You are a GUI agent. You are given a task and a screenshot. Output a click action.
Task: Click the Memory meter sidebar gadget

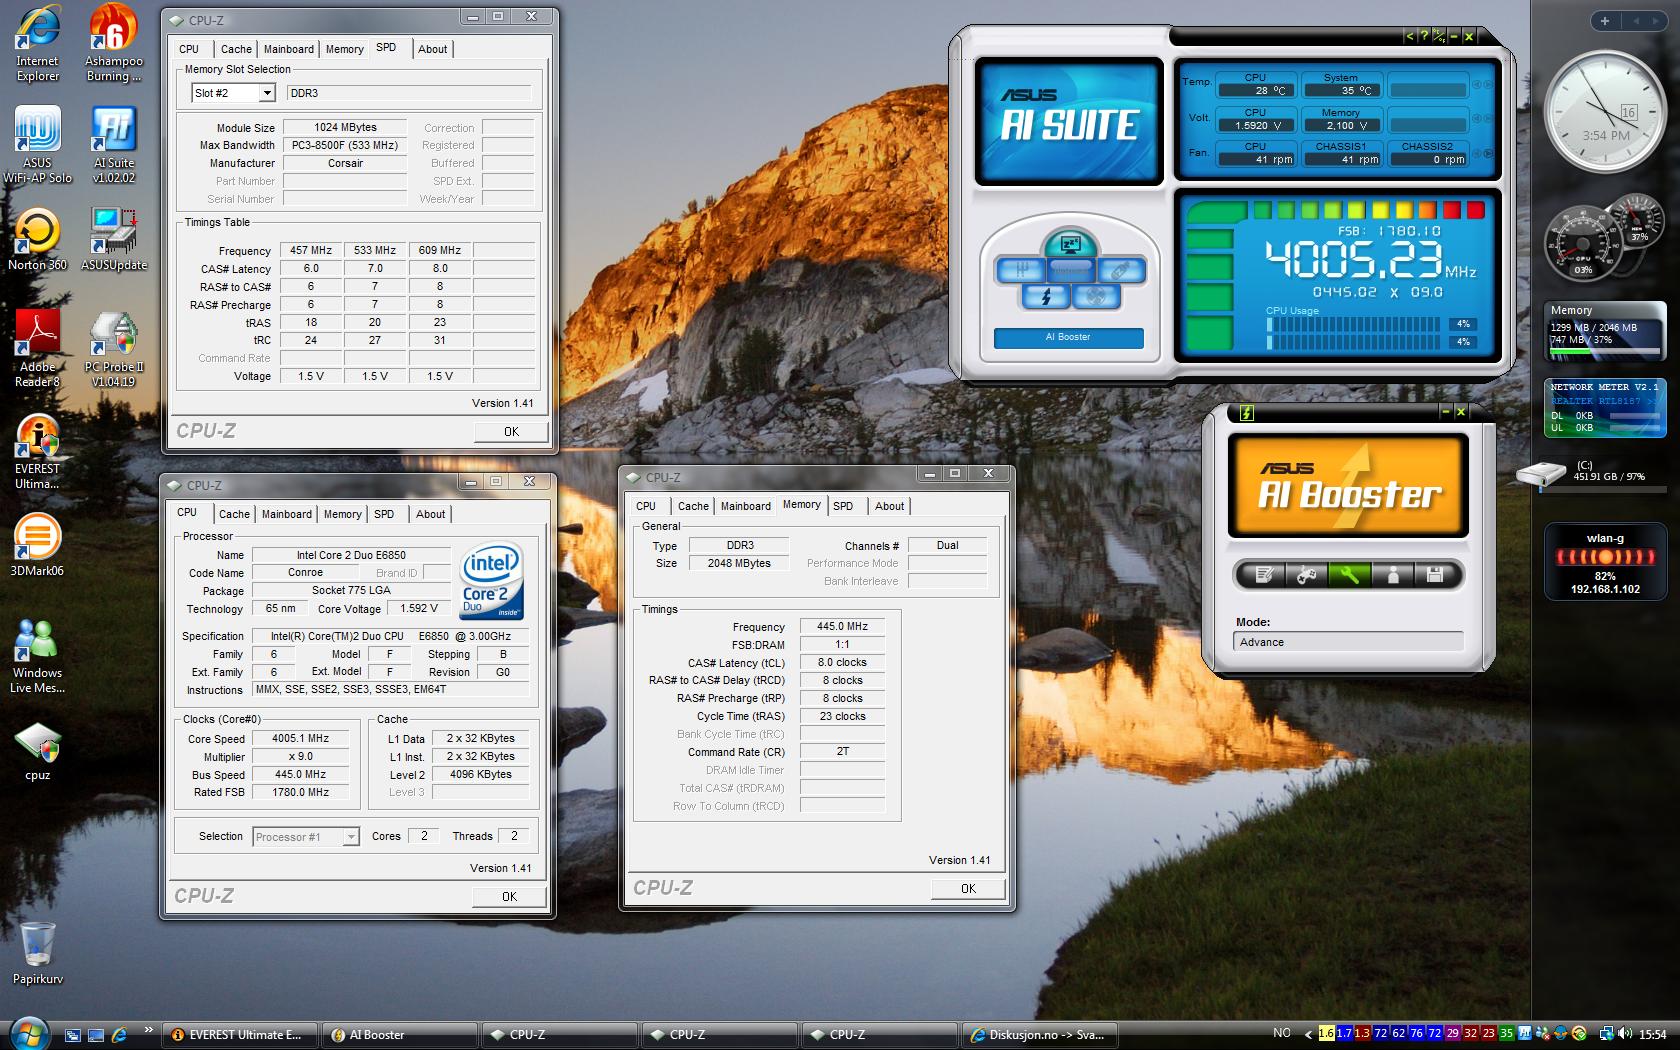(1603, 331)
